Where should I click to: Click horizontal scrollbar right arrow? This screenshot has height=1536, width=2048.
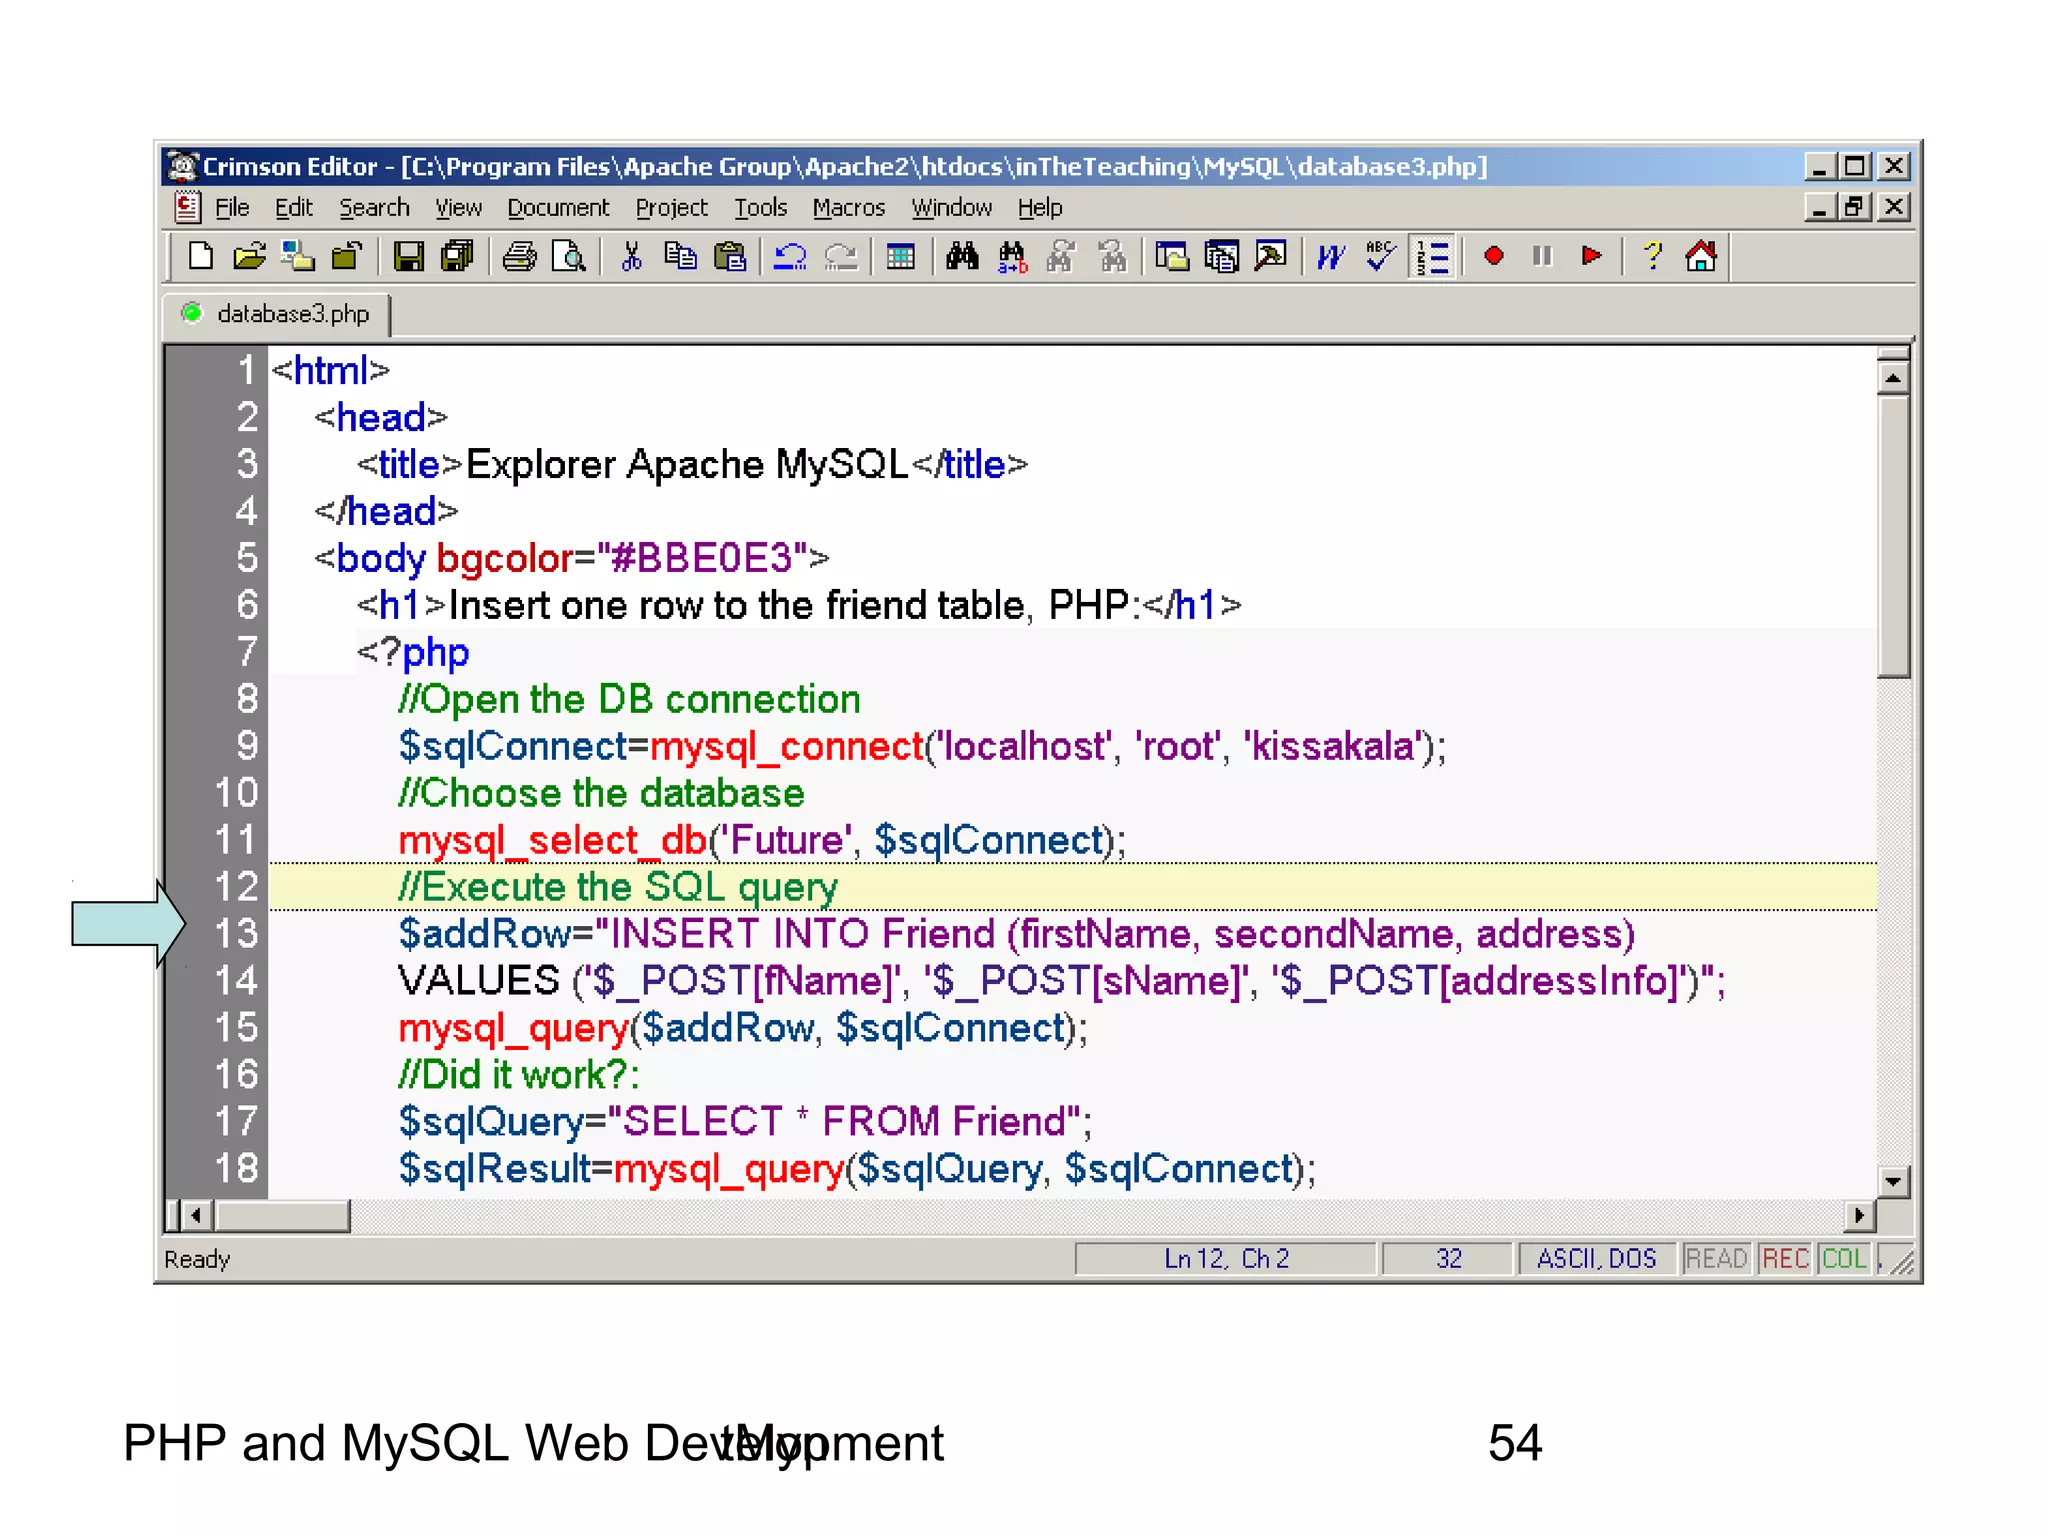(1859, 1216)
